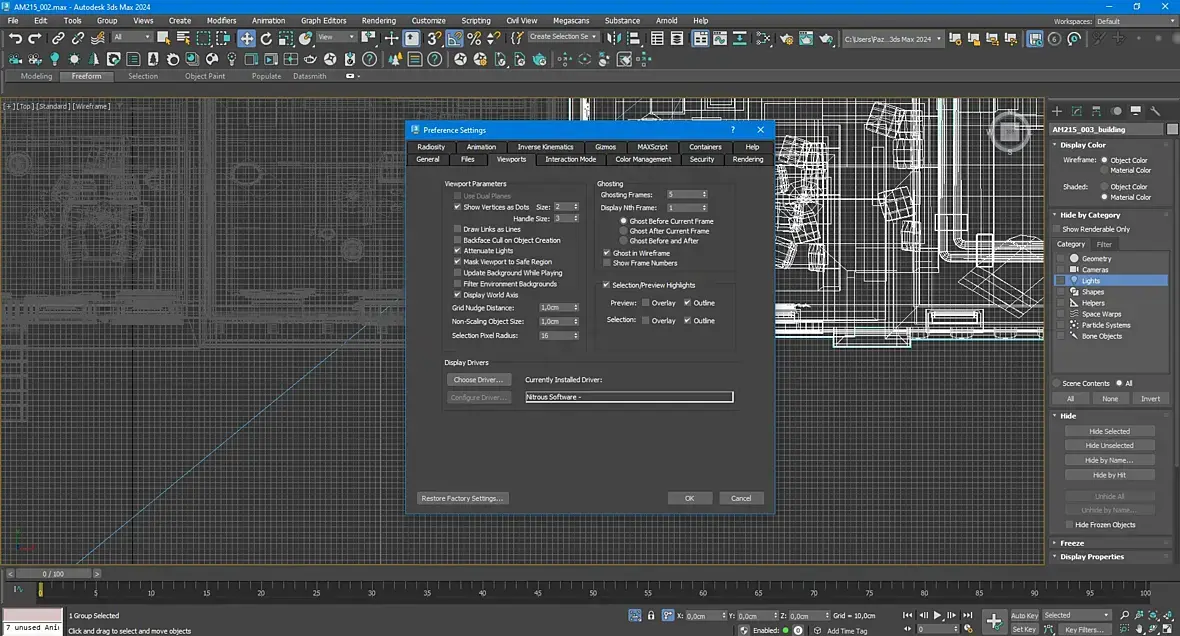The width and height of the screenshot is (1180, 636).
Task: Open the Graph Editors menu
Action: pos(323,20)
